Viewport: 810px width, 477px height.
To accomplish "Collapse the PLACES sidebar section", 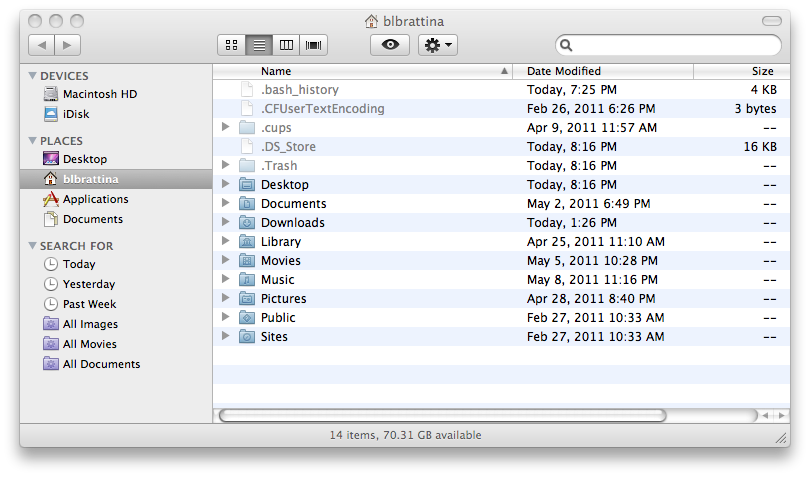I will (x=33, y=141).
